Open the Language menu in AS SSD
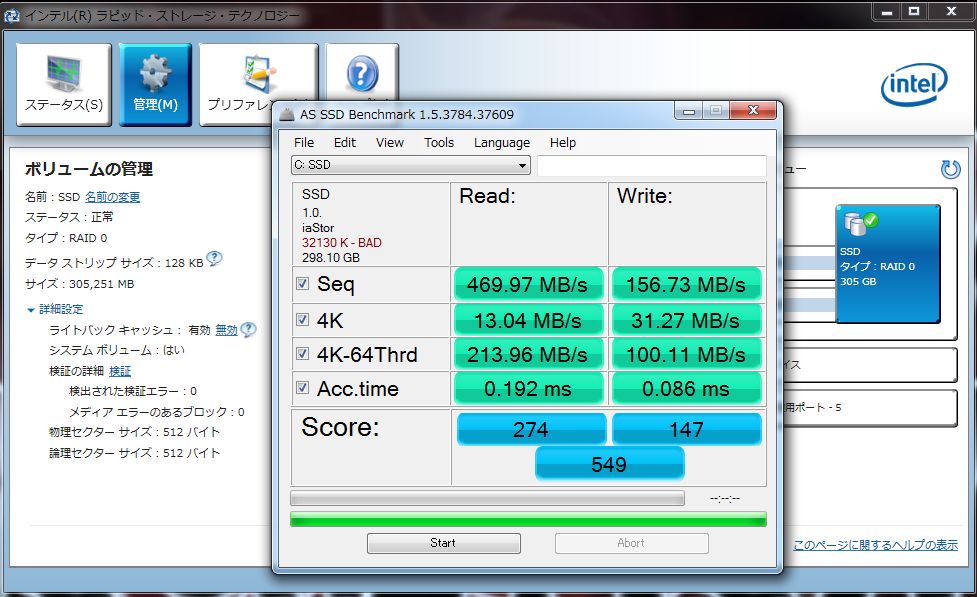This screenshot has width=977, height=597. (502, 143)
